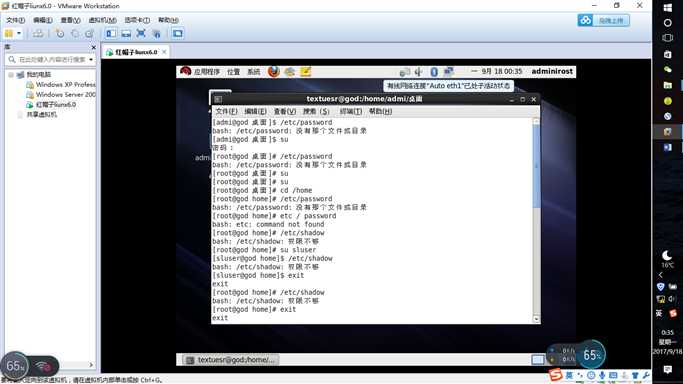This screenshot has height=384, width=683.
Task: Click the terminal scrollbar down arrow
Action: coord(536,319)
